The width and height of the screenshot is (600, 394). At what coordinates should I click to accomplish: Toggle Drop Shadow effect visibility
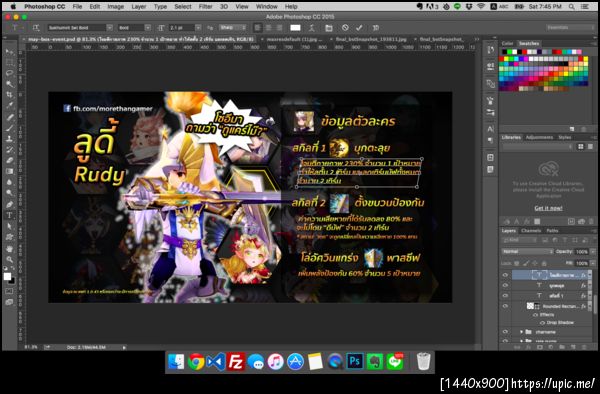coord(542,322)
